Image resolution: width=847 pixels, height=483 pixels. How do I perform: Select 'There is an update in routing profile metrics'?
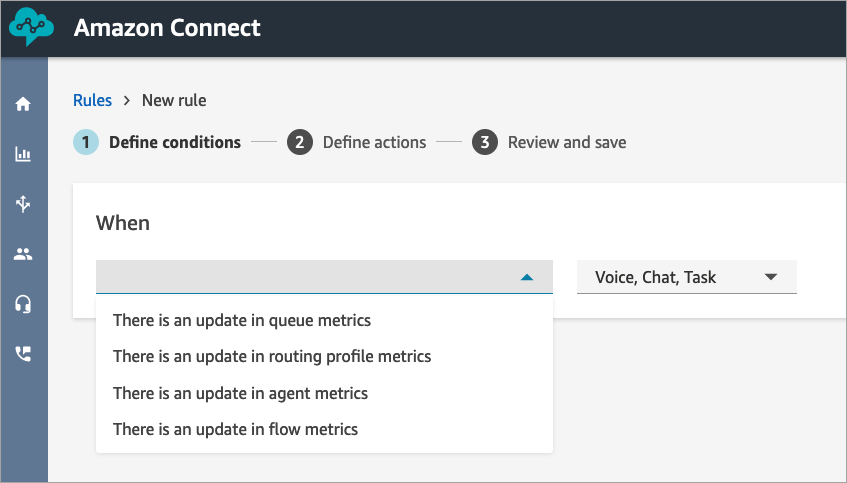[272, 356]
